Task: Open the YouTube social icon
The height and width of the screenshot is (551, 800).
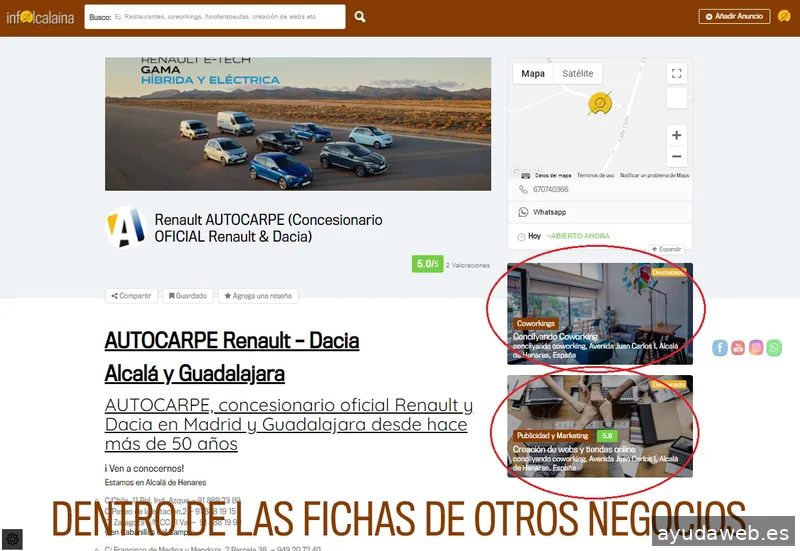Action: click(x=738, y=348)
